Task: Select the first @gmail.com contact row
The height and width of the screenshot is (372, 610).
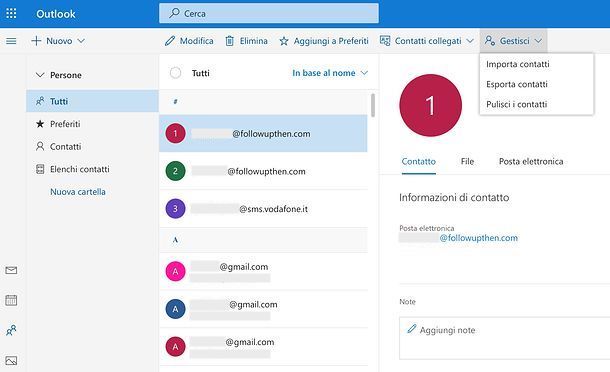Action: 263,271
